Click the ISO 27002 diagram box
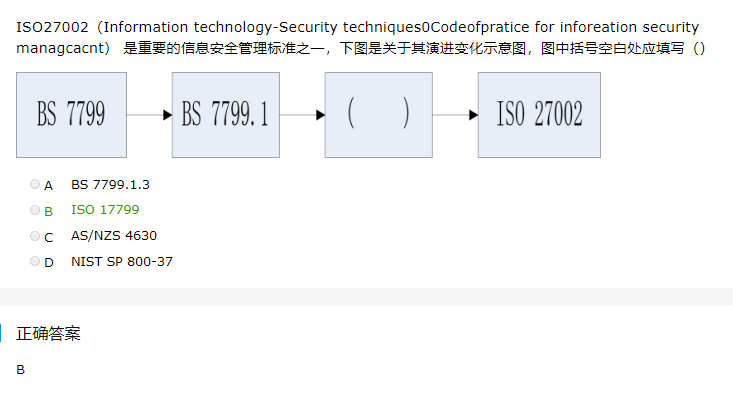This screenshot has height=413, width=733. click(539, 115)
